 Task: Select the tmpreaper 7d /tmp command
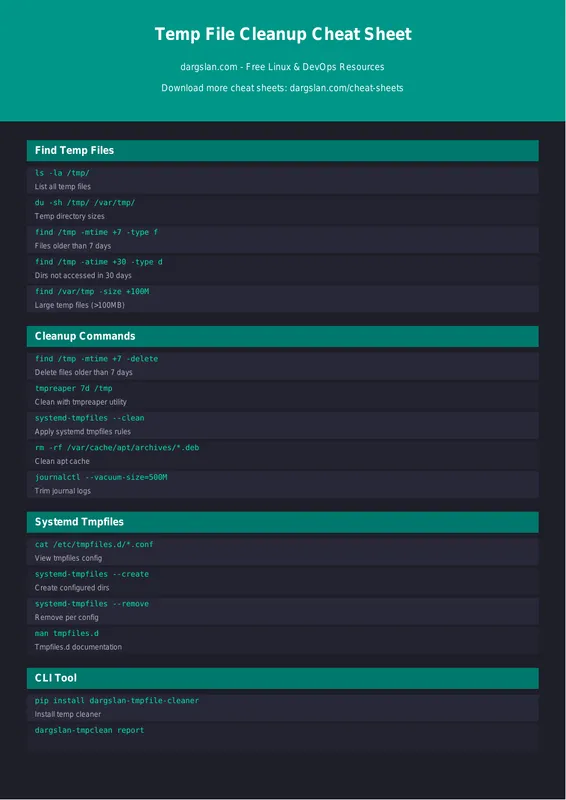73,388
